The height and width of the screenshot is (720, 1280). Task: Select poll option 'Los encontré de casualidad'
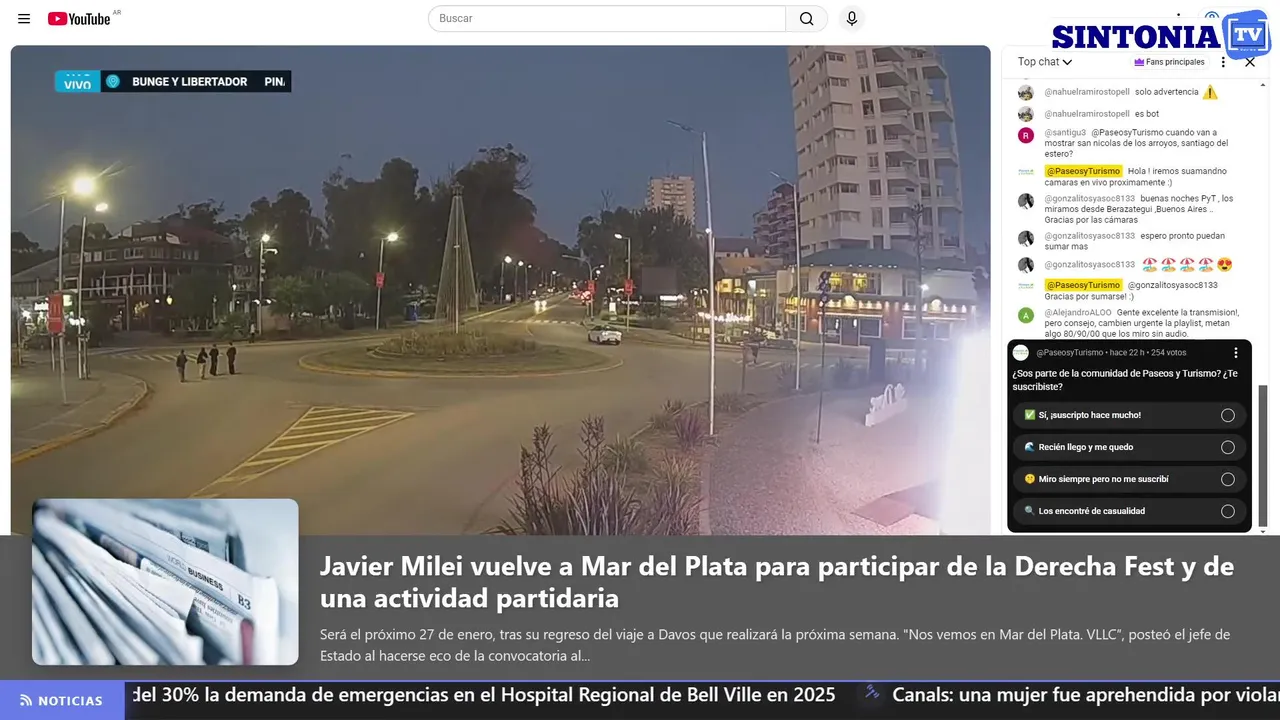tap(1130, 511)
